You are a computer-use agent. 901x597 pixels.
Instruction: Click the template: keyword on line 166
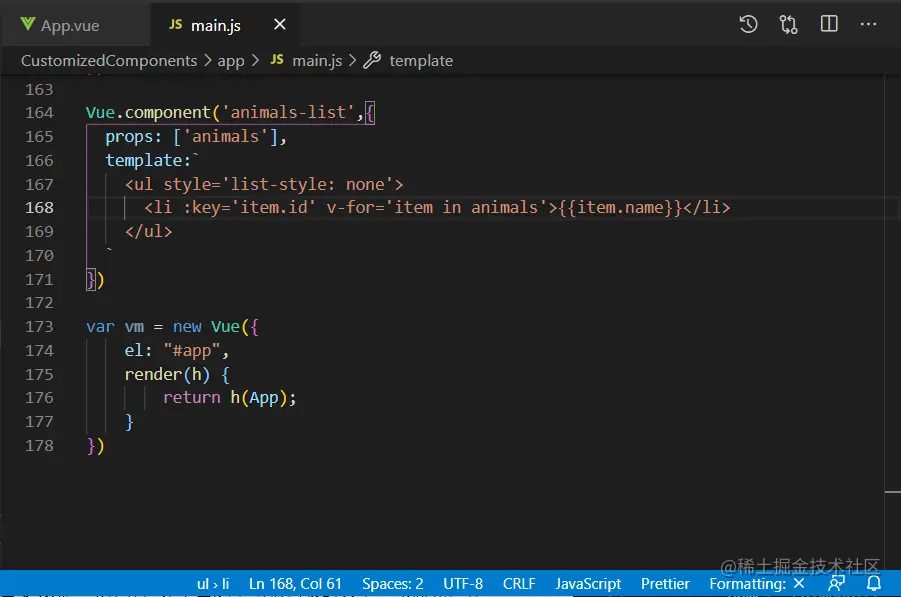(148, 160)
